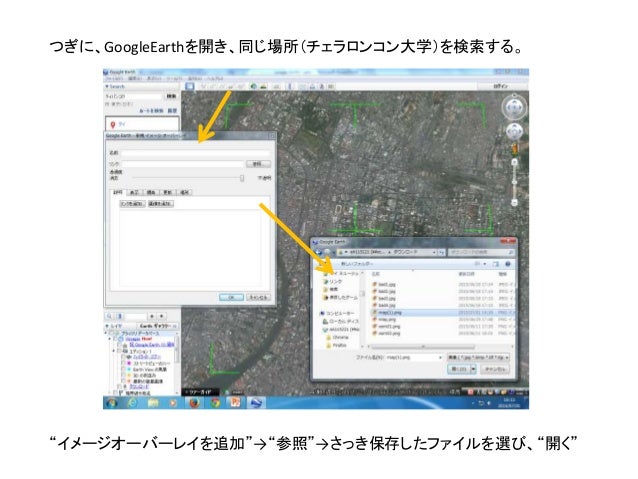Click the orange Pegman Street View icon
This screenshot has height=479, width=638.
point(515,149)
